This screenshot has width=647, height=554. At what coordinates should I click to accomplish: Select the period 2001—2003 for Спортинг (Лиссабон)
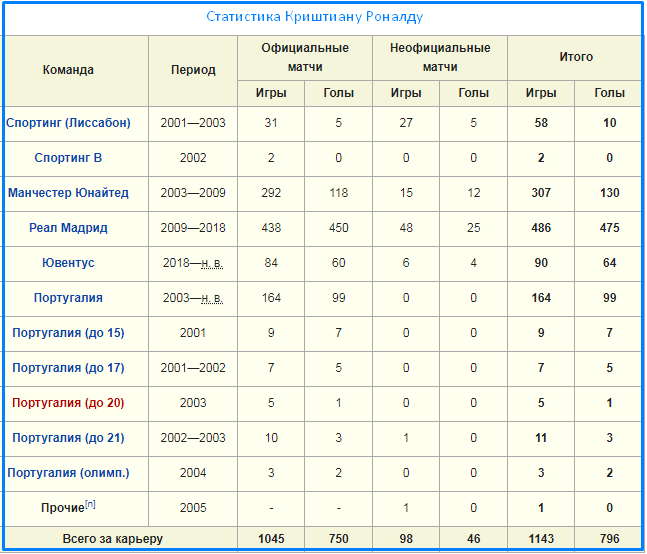193,123
